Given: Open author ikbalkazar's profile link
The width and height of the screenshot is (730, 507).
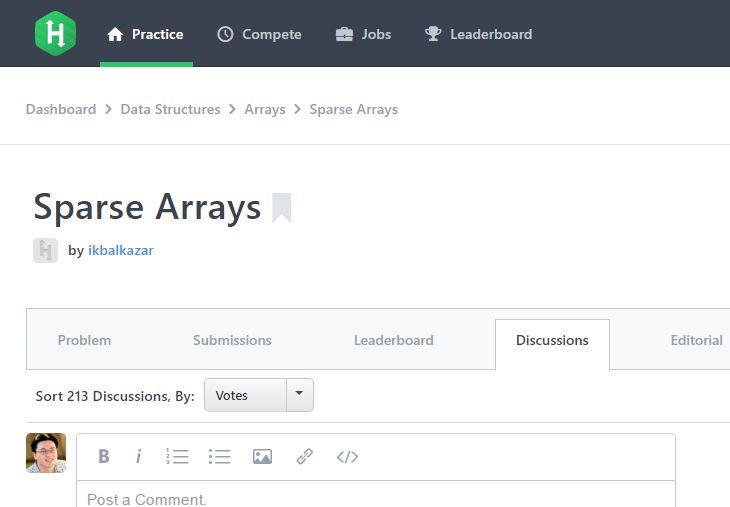Looking at the screenshot, I should tap(121, 250).
